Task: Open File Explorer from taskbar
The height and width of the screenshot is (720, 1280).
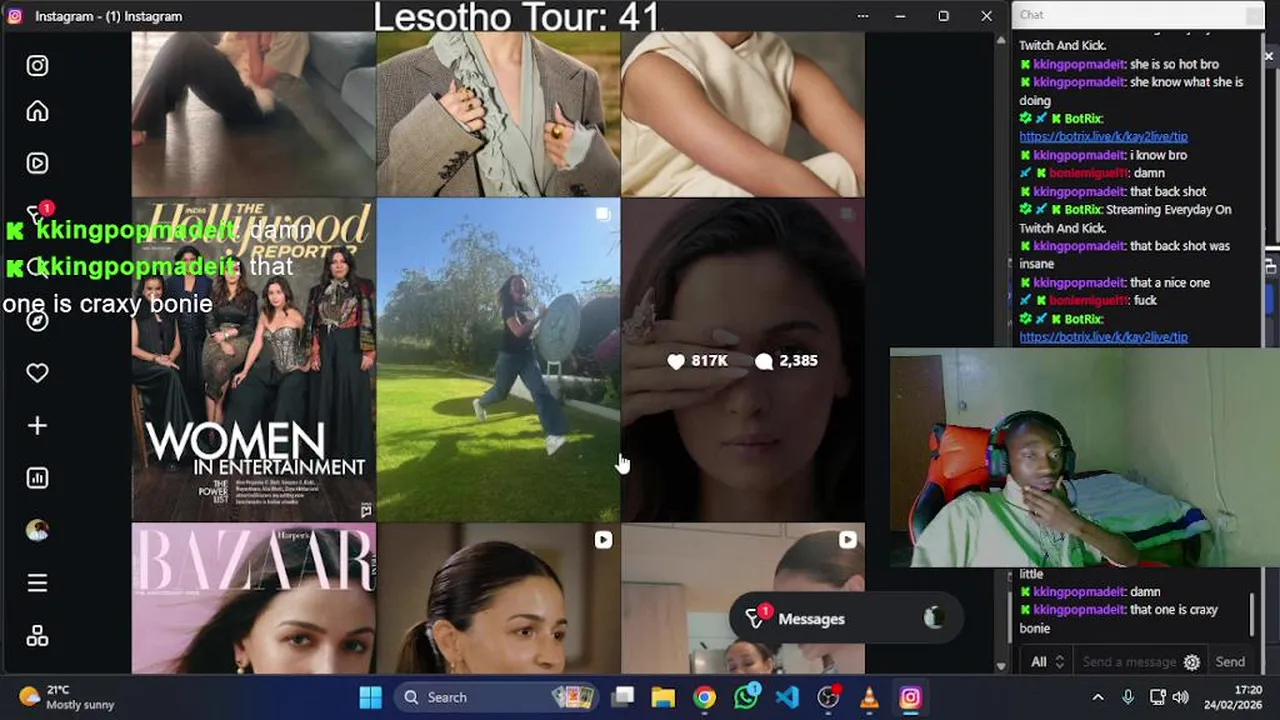Action: (664, 697)
